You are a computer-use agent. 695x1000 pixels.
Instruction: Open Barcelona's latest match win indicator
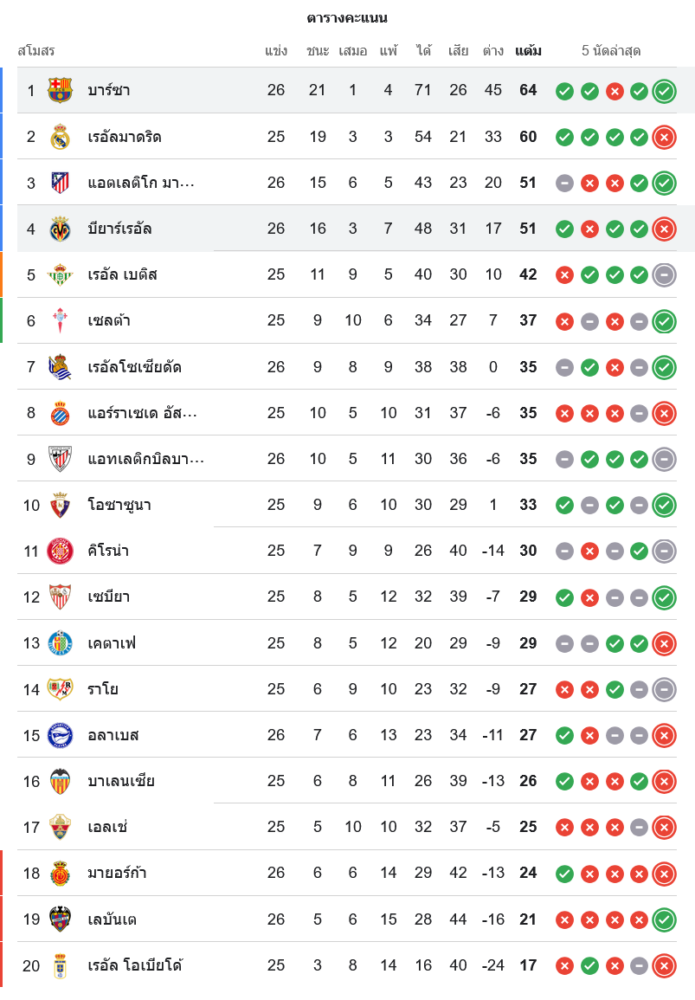(664, 91)
